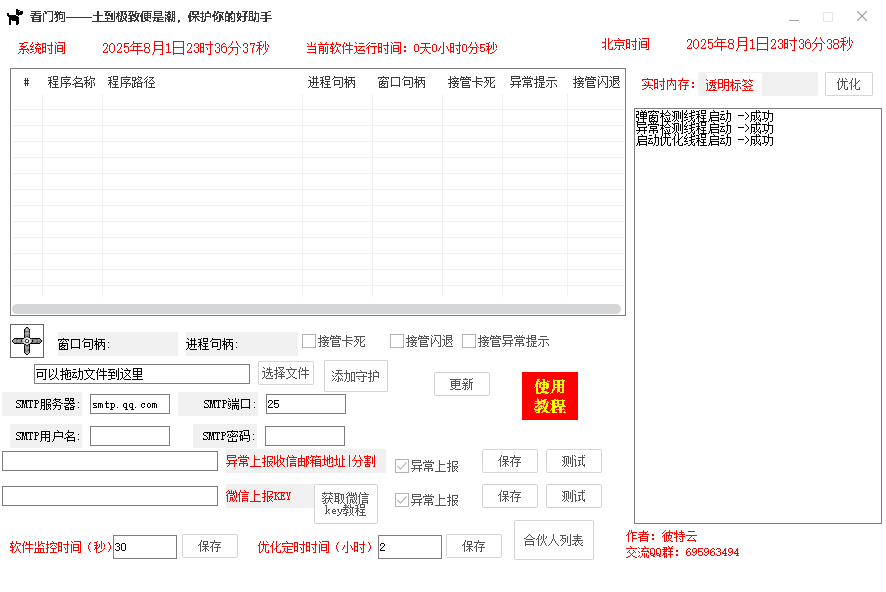Viewport: 886px width, 592px height.
Task: Click the crosshair window-picker icon
Action: (27, 341)
